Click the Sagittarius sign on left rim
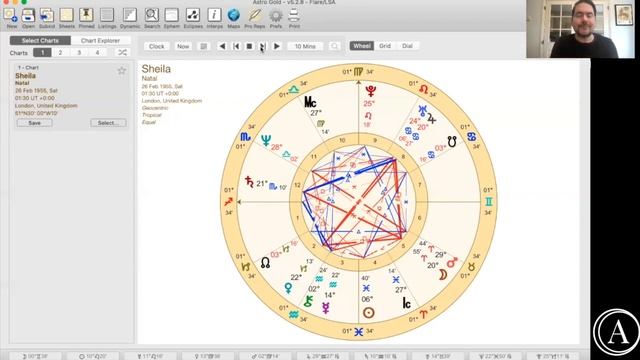 [x=229, y=201]
